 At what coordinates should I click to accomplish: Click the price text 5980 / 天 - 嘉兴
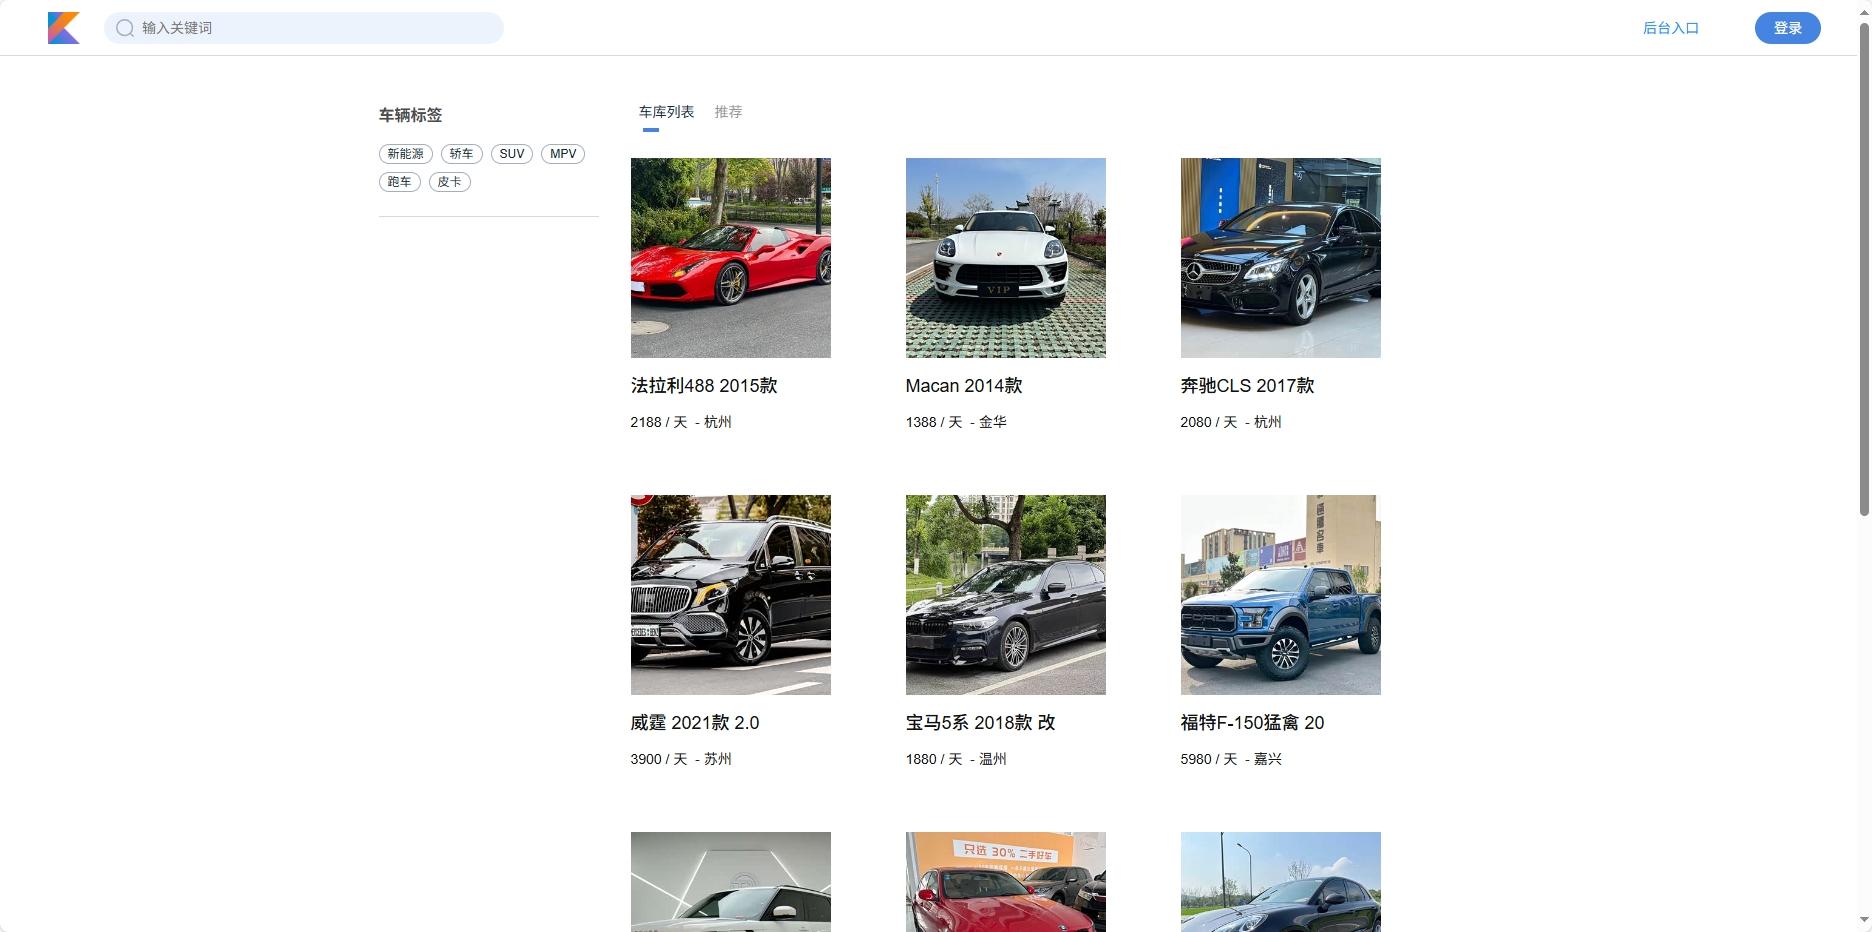pos(1231,759)
